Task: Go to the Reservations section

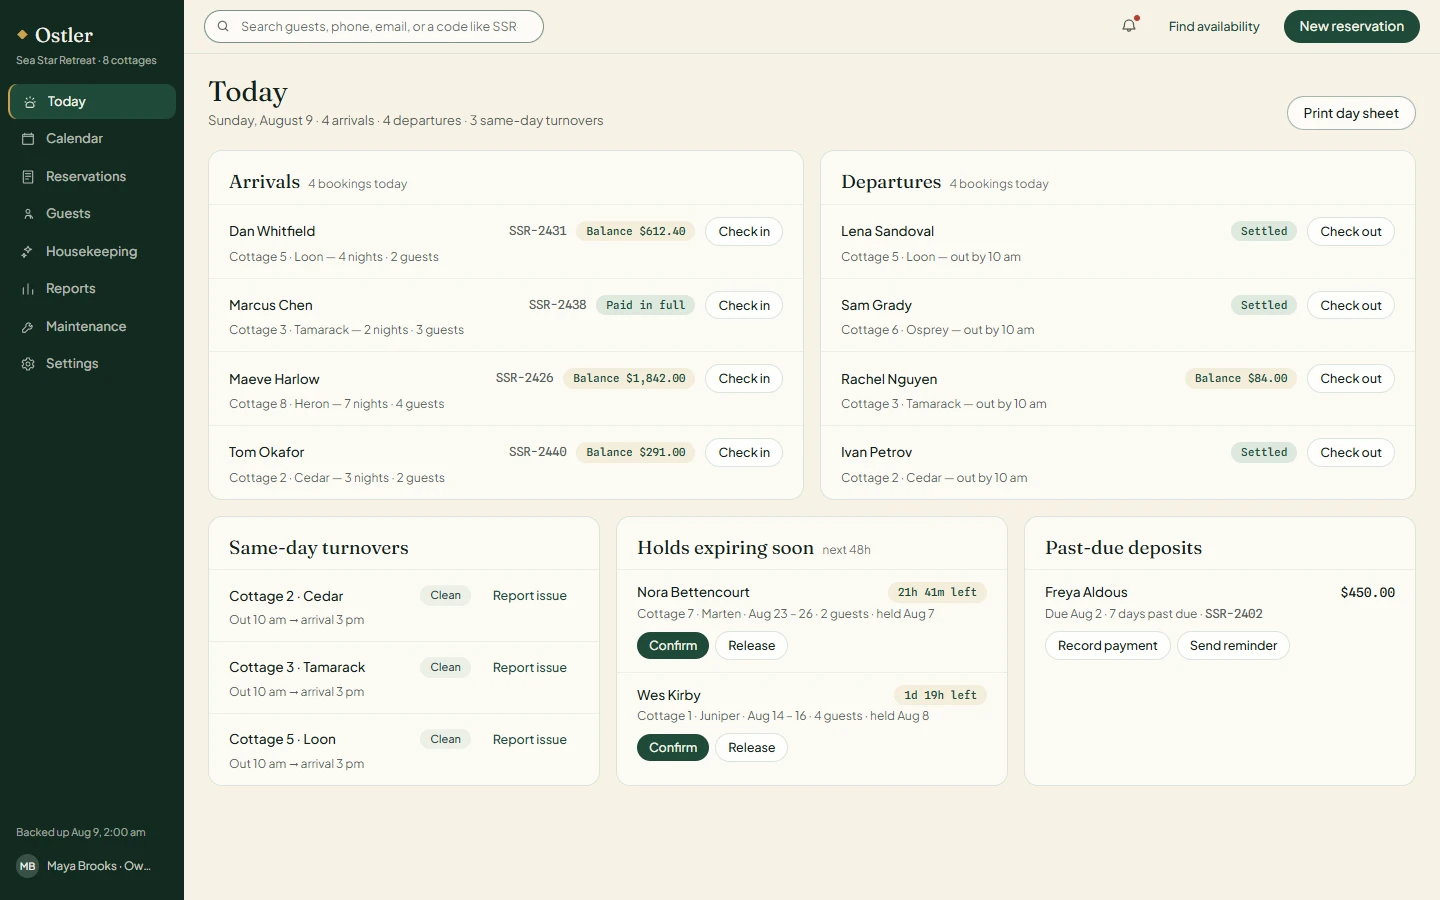Action: pyautogui.click(x=92, y=177)
